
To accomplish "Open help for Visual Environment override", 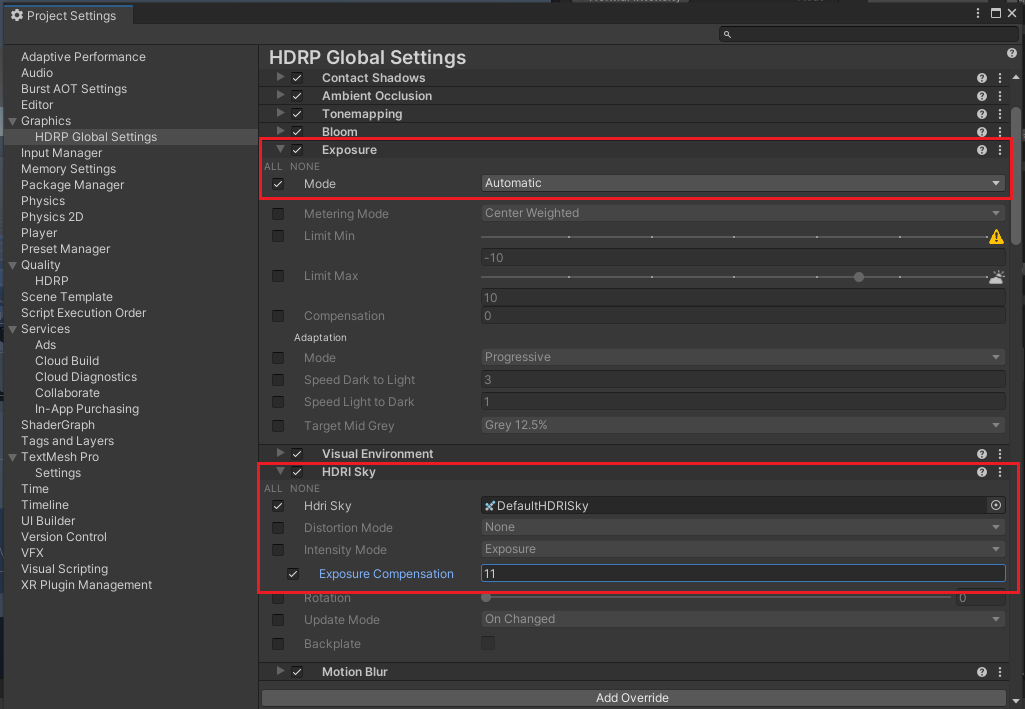I will (981, 454).
